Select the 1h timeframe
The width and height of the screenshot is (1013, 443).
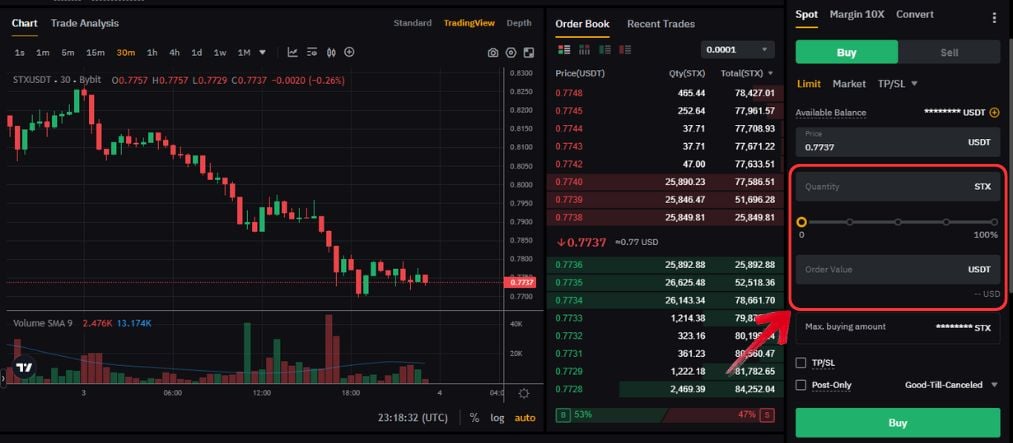(x=152, y=52)
